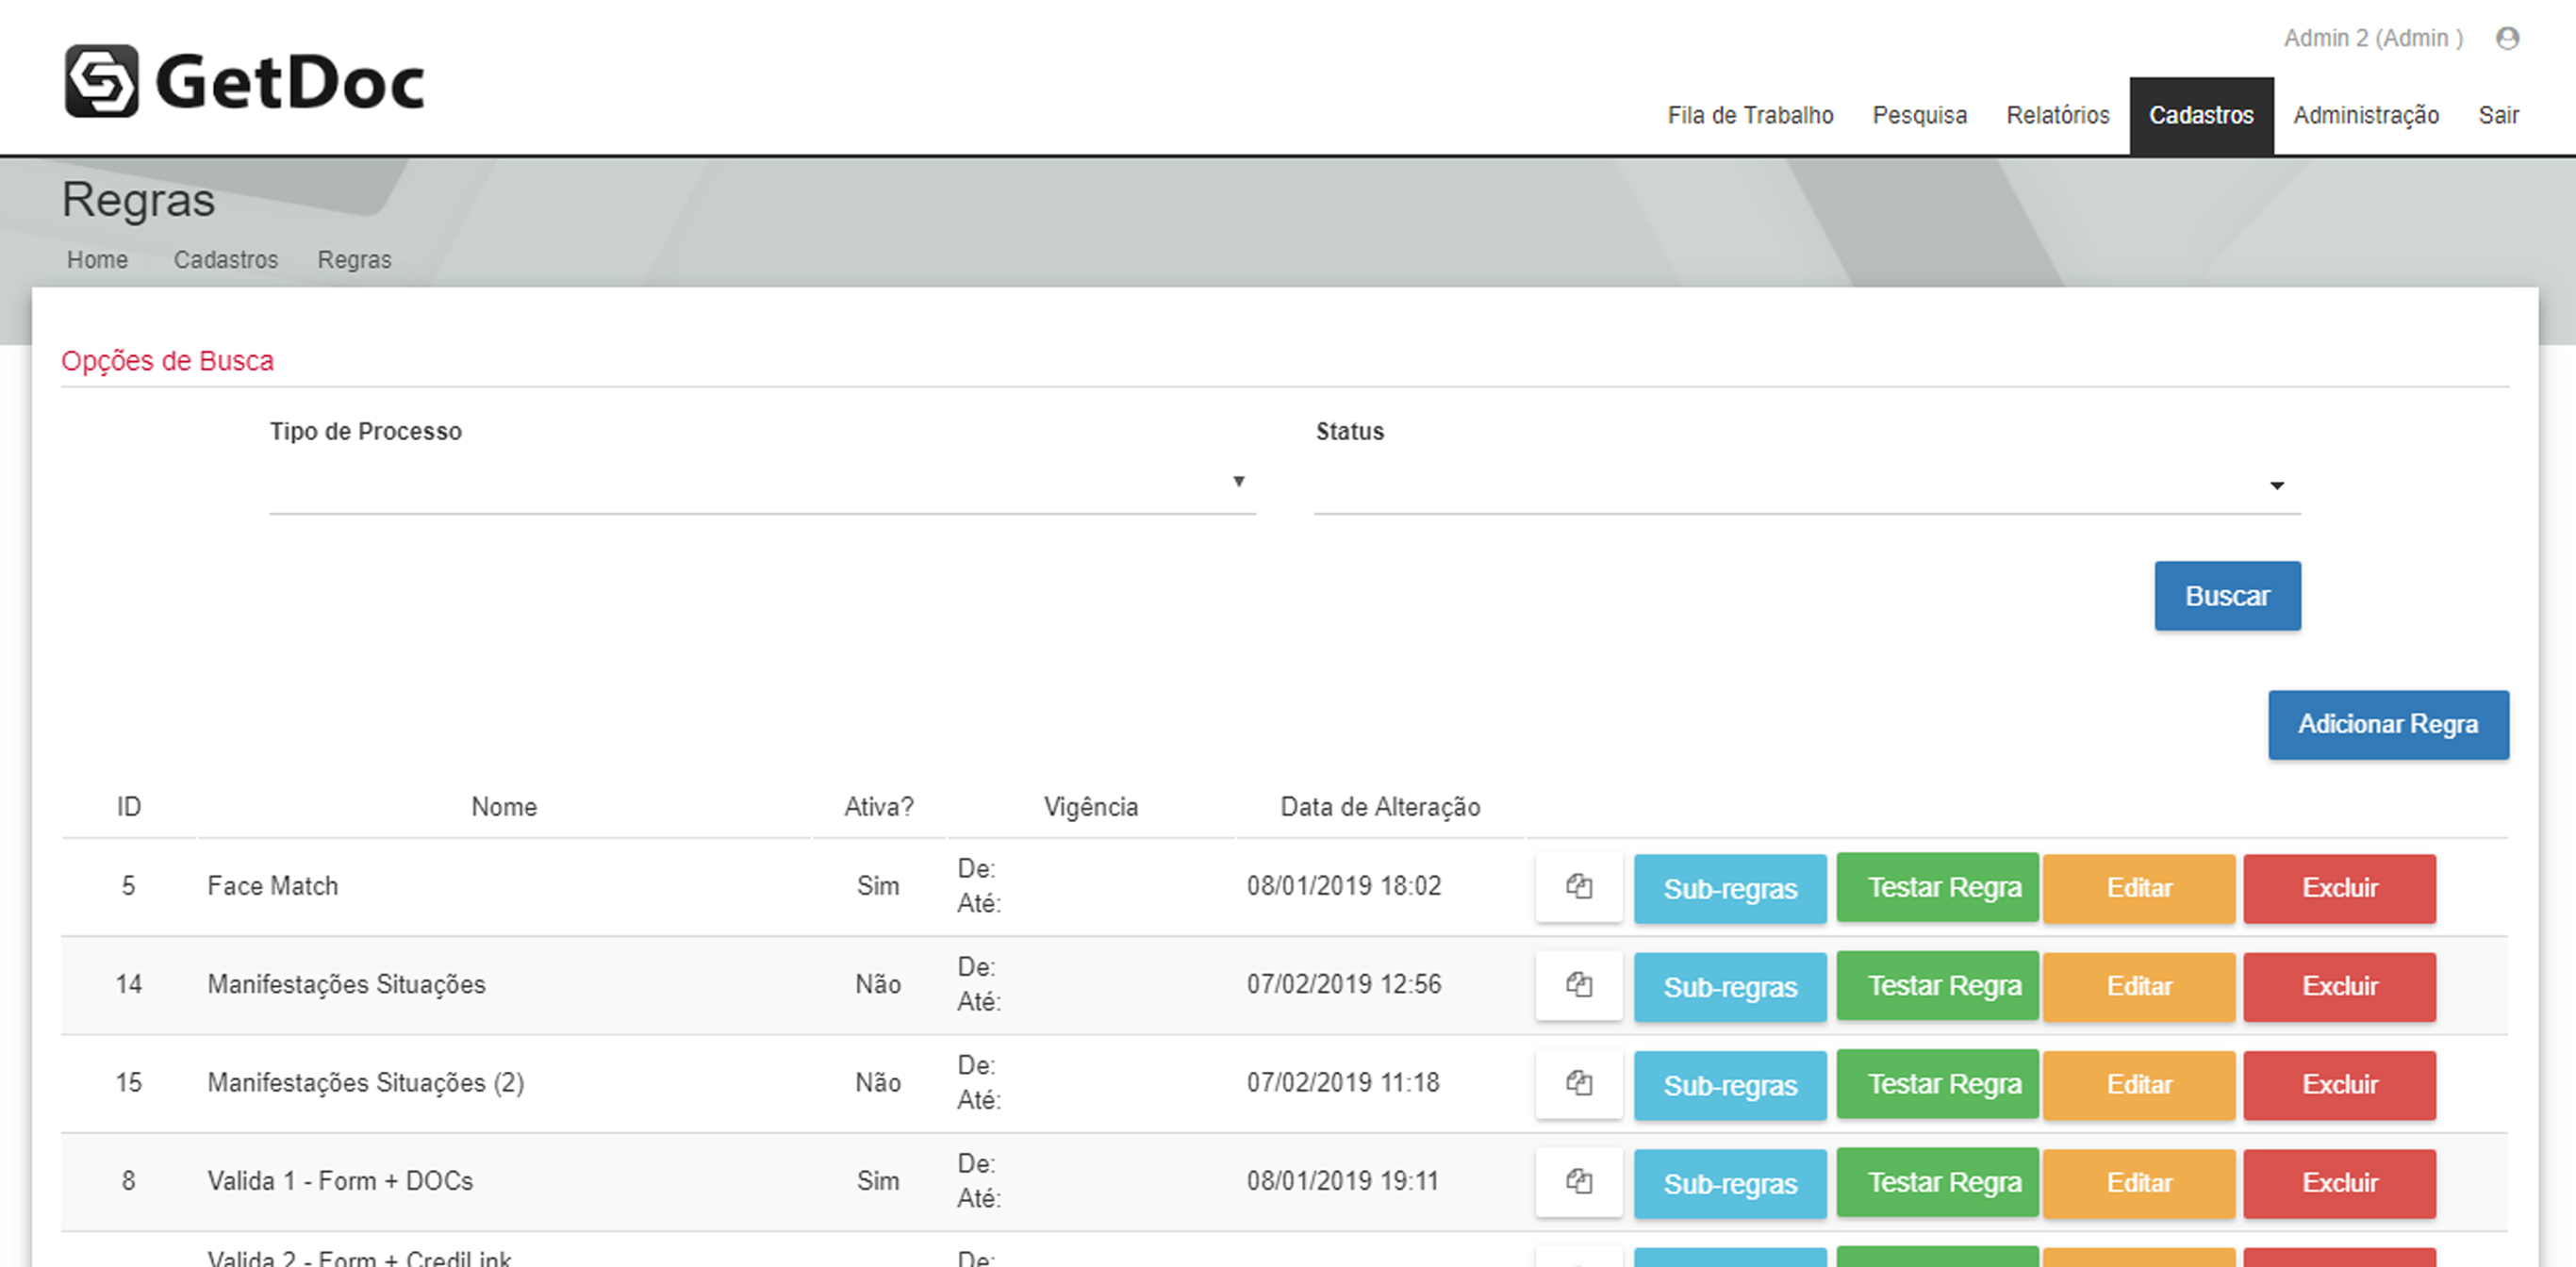Click the ID column header
This screenshot has height=1267, width=2576.
129,807
